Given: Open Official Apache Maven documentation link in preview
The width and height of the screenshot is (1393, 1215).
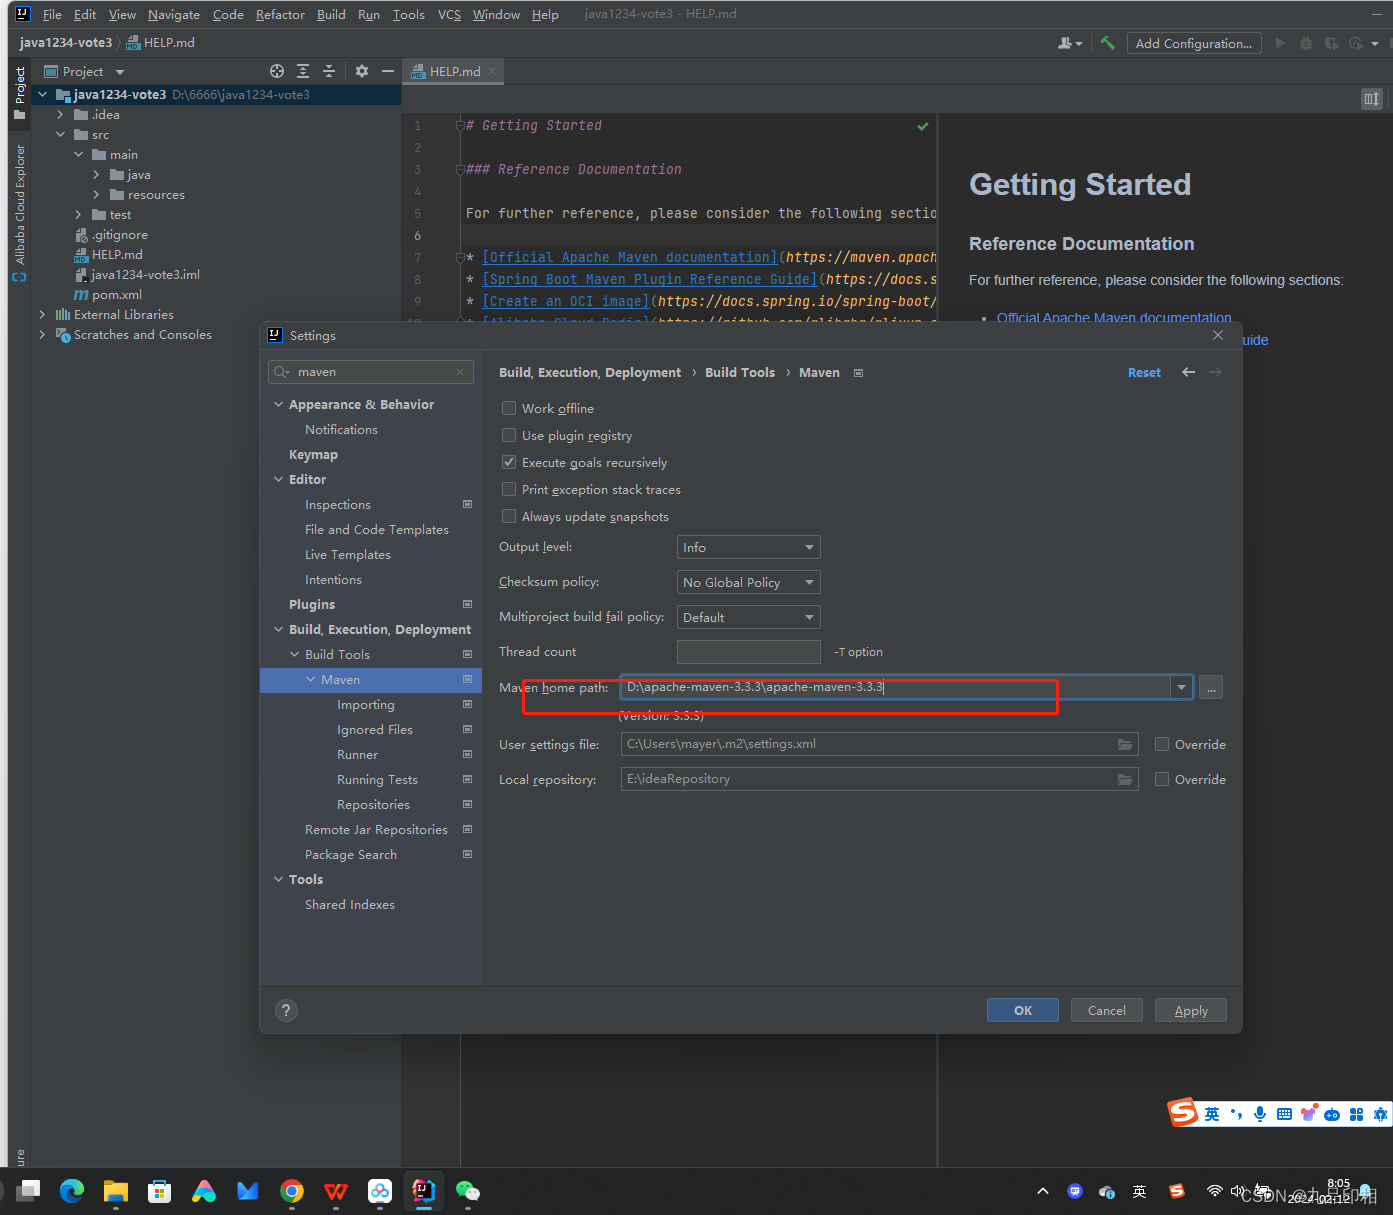Looking at the screenshot, I should (1114, 318).
